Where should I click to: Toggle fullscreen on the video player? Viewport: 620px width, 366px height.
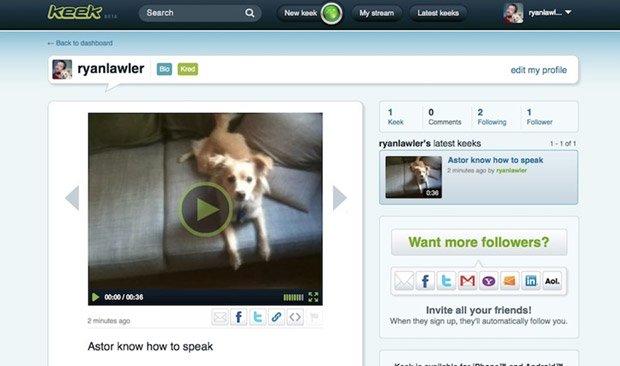[x=313, y=297]
